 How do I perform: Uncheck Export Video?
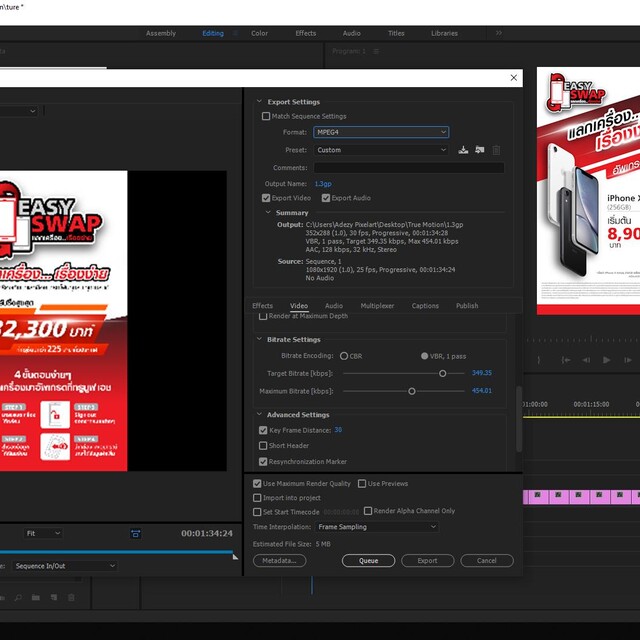pos(266,198)
